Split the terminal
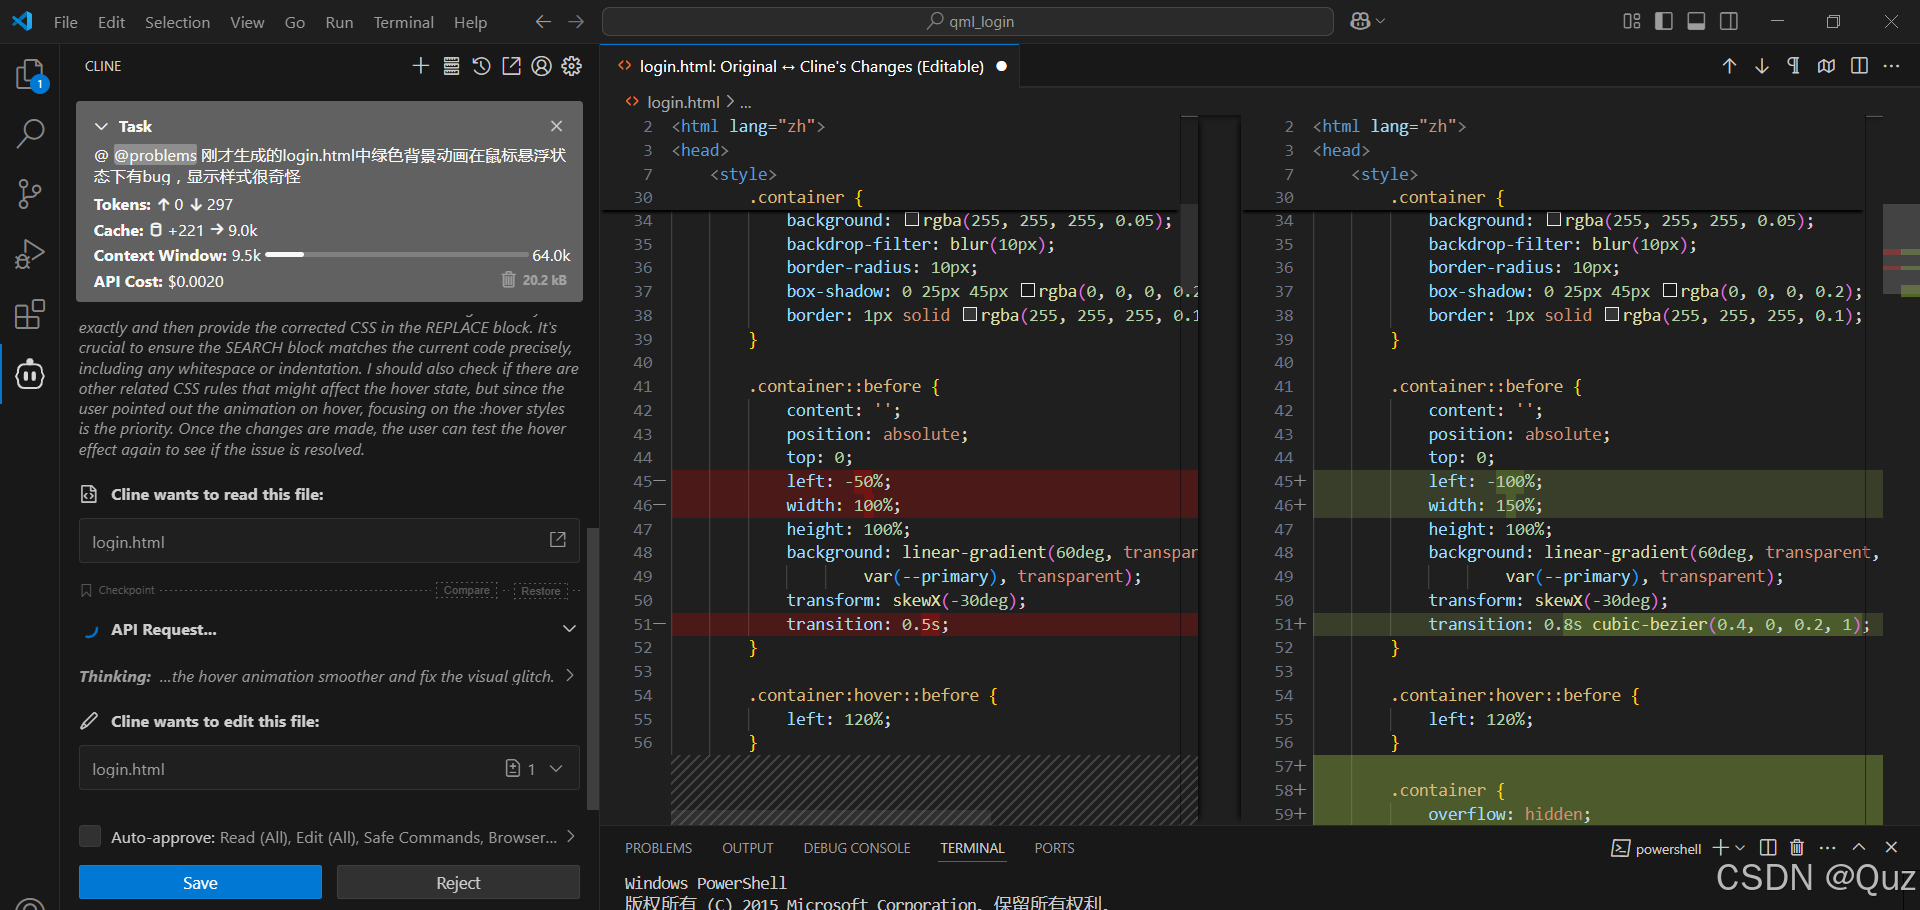This screenshot has height=910, width=1920. (x=1768, y=848)
